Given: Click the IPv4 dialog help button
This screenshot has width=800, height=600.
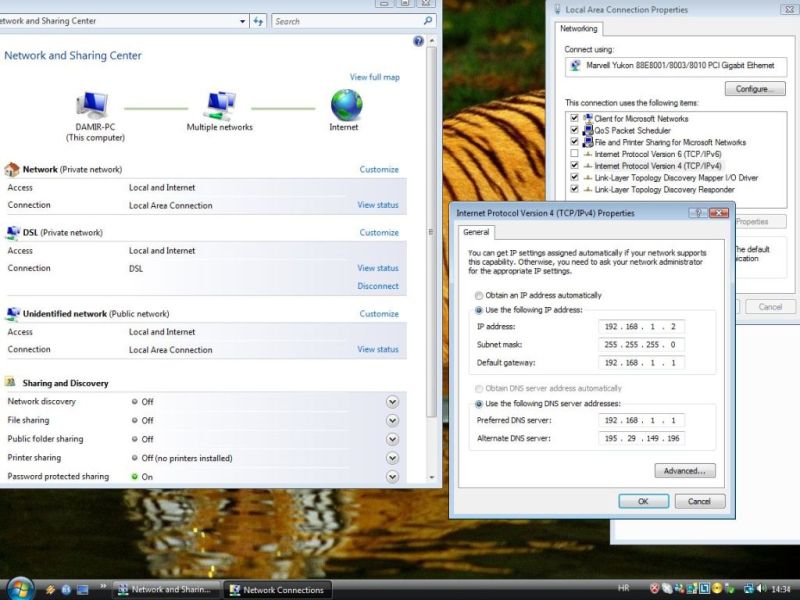Looking at the screenshot, I should 698,213.
